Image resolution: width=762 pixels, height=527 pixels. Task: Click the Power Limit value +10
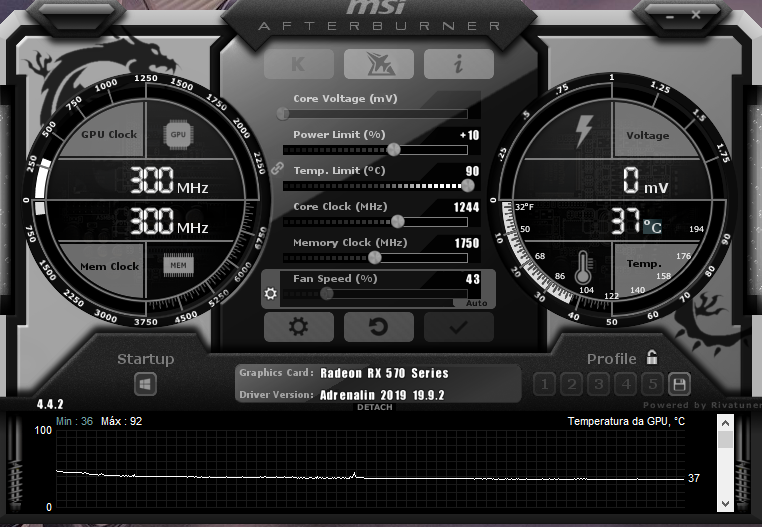click(469, 135)
